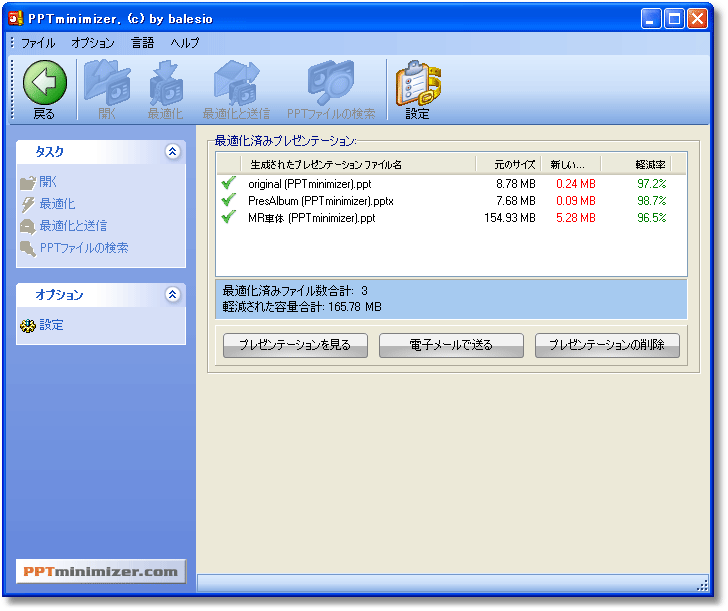
Task: Open the ヘルプ menu
Action: pos(185,43)
